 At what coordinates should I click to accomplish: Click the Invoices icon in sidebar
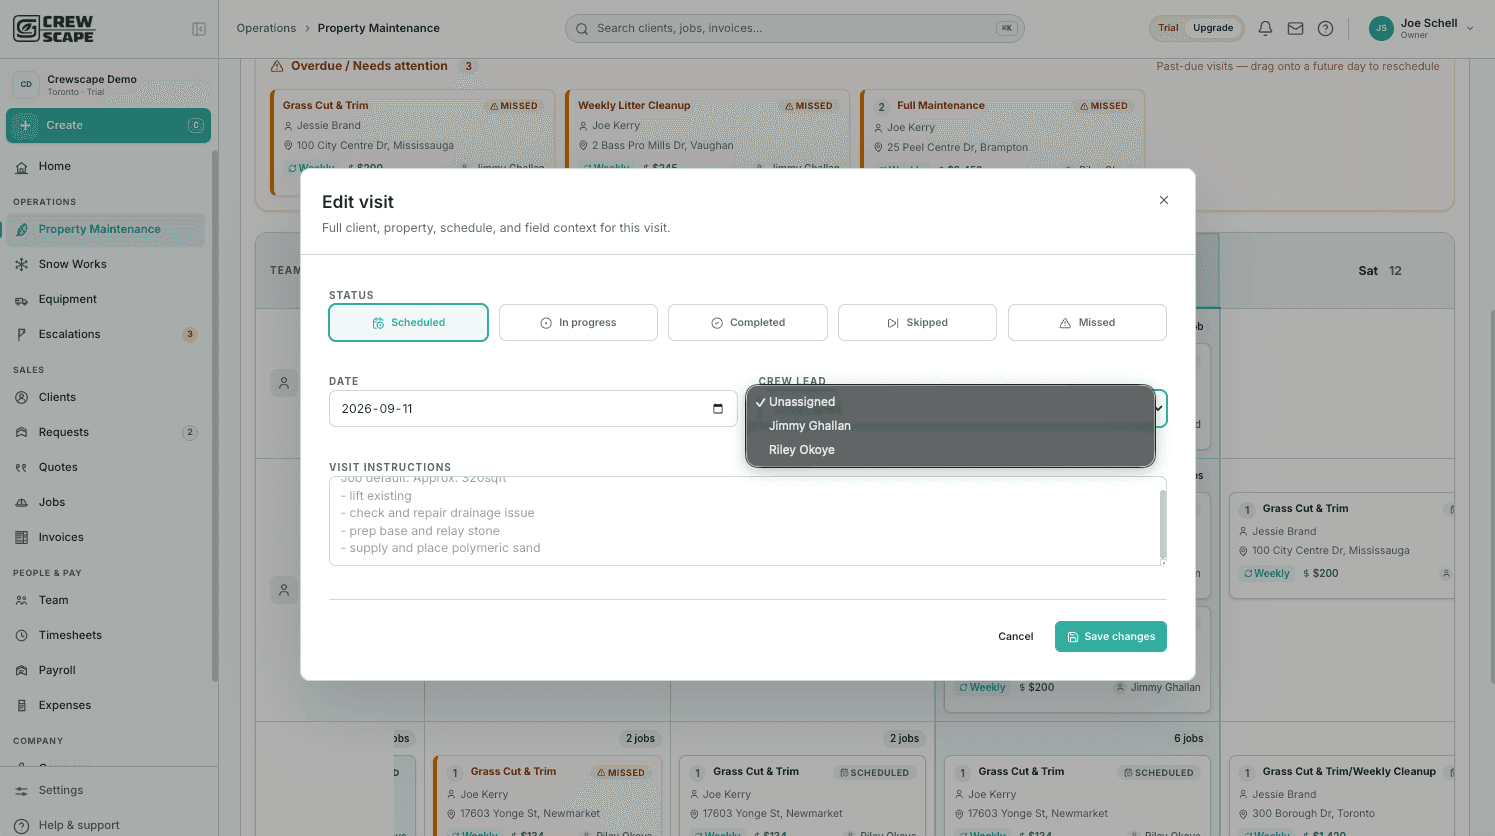click(x=21, y=537)
